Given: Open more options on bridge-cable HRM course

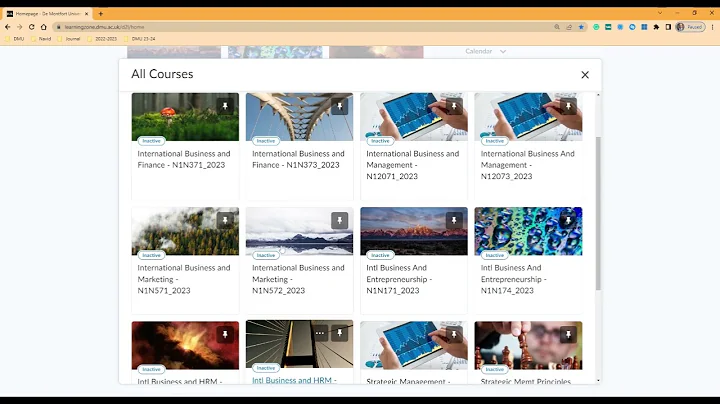Looking at the screenshot, I should click(320, 333).
